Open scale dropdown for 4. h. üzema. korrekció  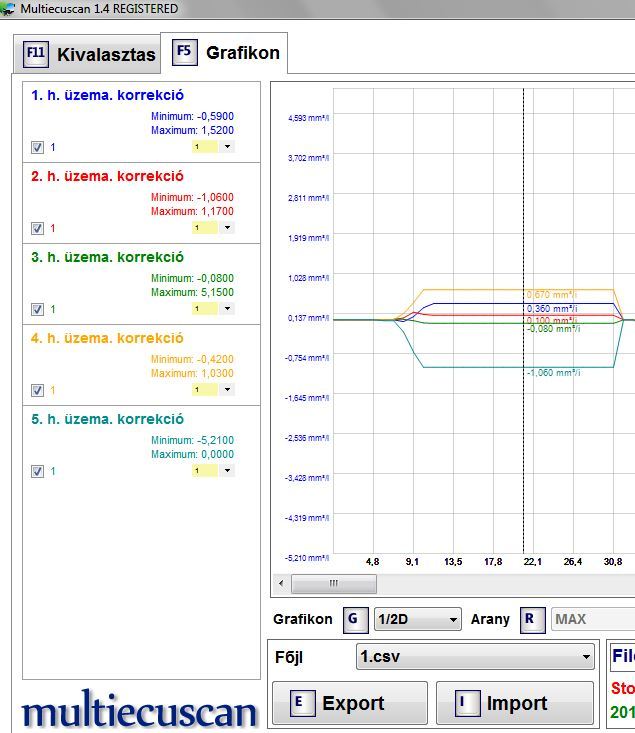click(227, 389)
